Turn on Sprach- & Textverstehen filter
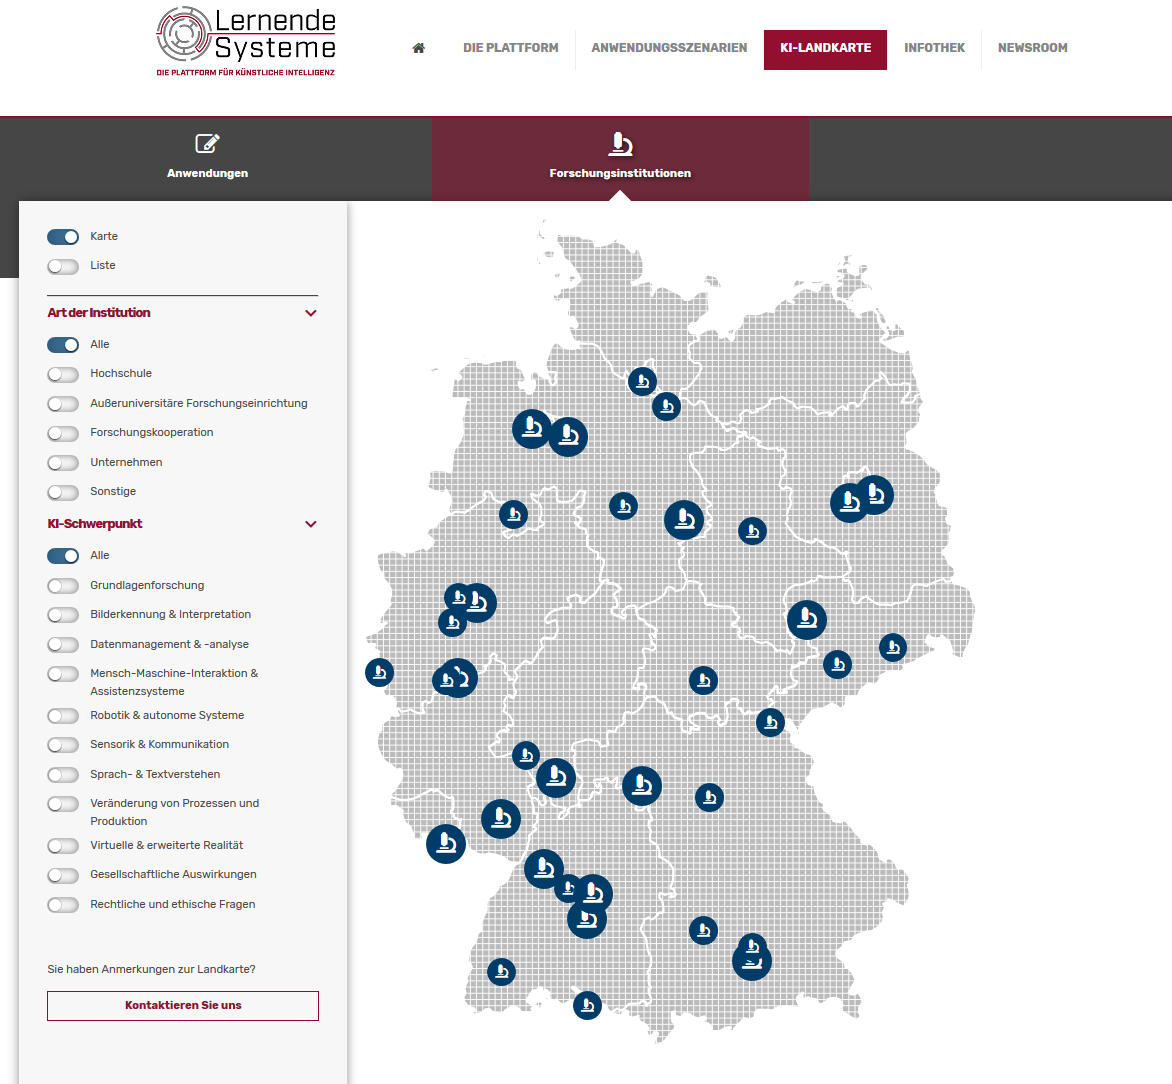 63,775
